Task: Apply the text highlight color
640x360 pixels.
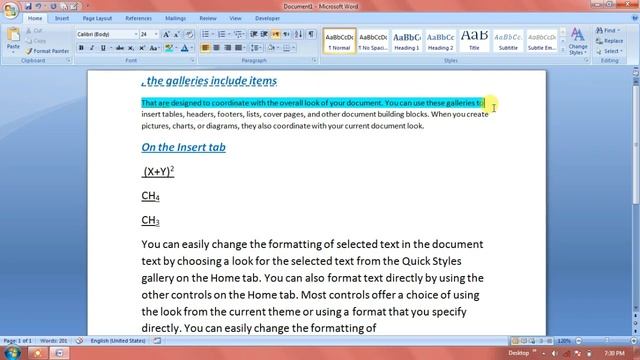Action: click(x=169, y=48)
